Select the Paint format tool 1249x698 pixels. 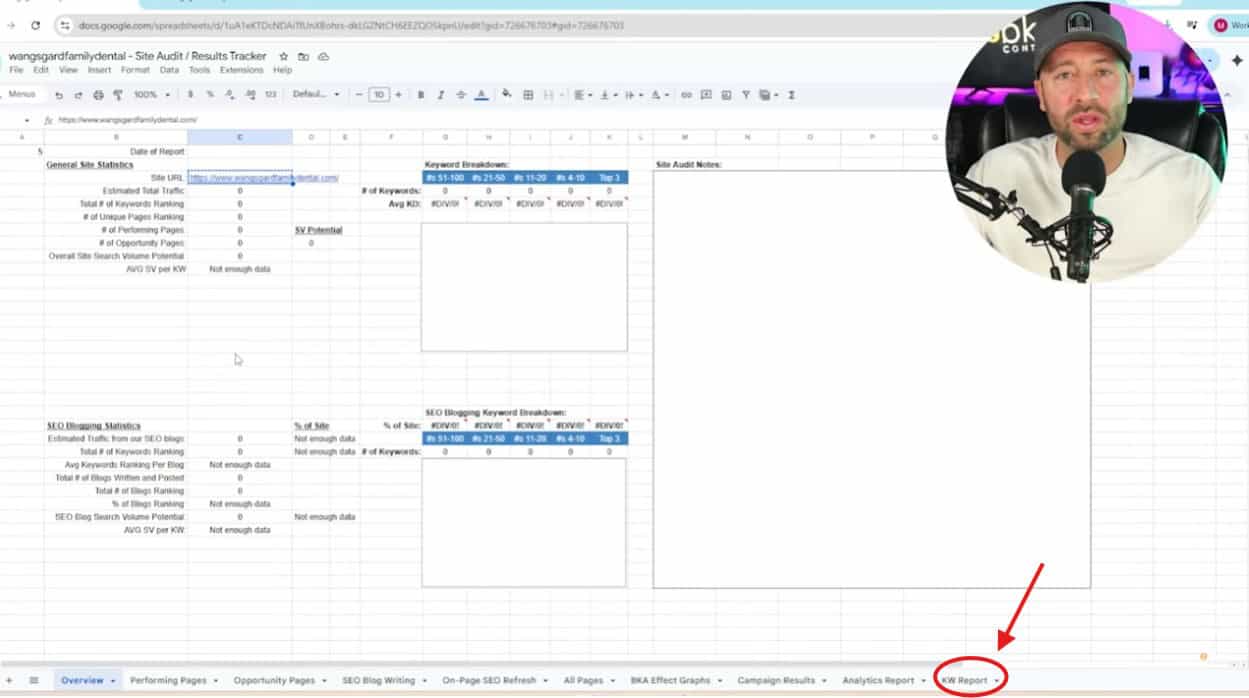pyautogui.click(x=117, y=94)
